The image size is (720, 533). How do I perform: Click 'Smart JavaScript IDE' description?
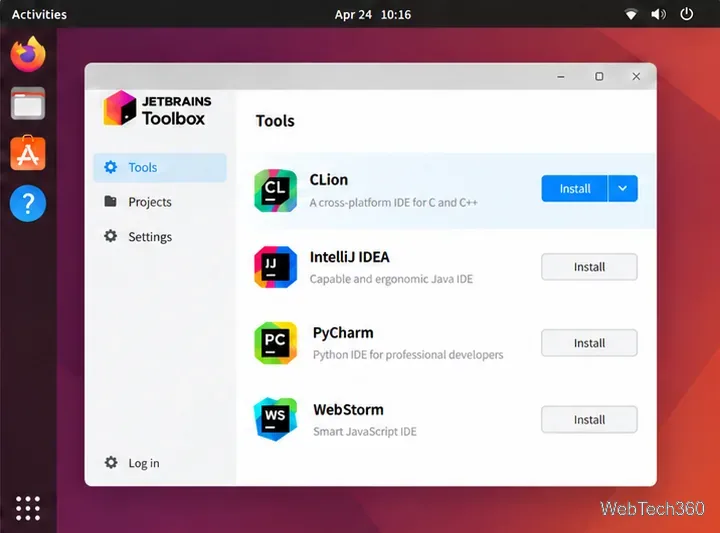365,432
